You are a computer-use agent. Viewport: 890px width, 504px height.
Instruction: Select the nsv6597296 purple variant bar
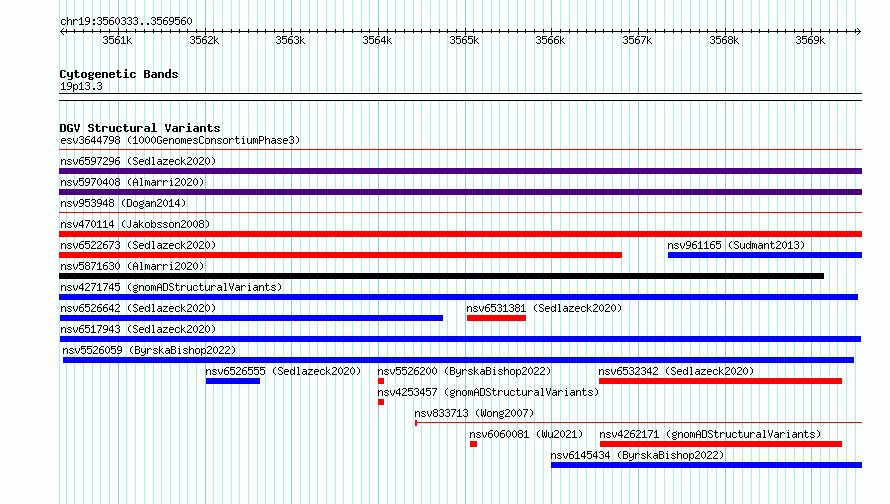pyautogui.click(x=460, y=171)
